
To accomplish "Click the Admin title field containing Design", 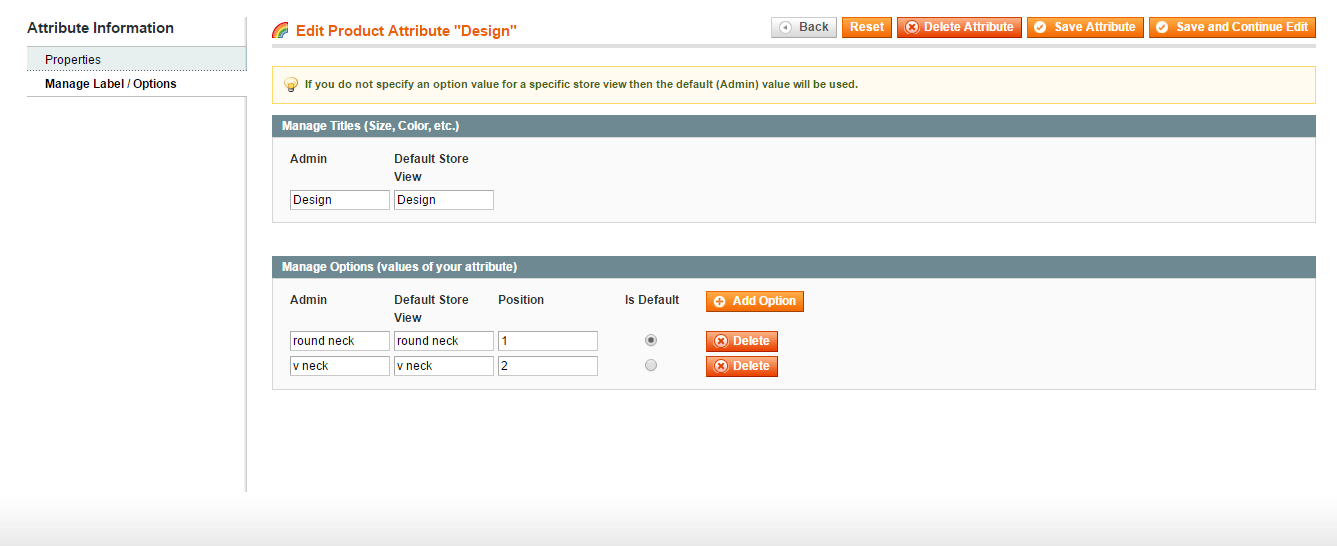I will [x=339, y=200].
